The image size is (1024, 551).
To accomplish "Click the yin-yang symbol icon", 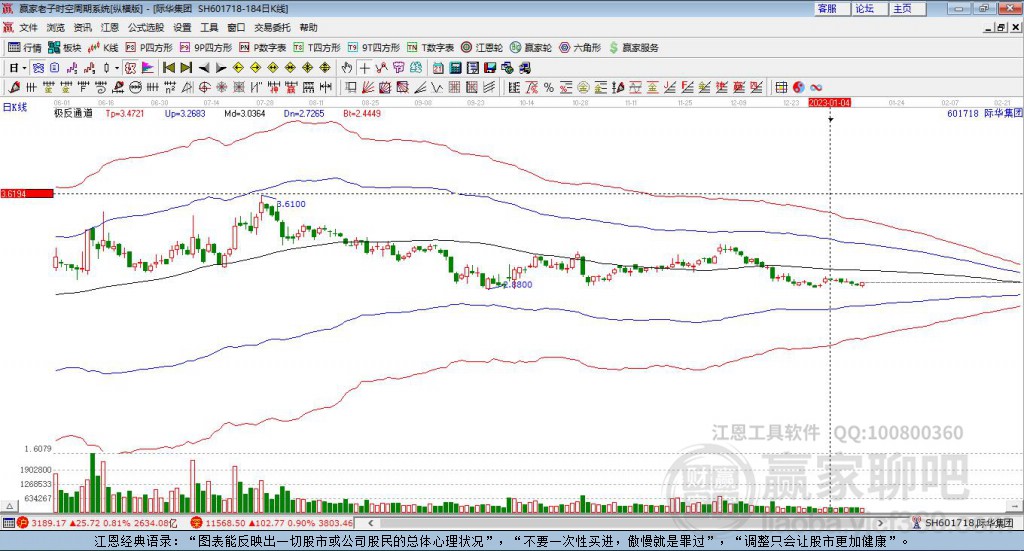I will pyautogui.click(x=799, y=87).
